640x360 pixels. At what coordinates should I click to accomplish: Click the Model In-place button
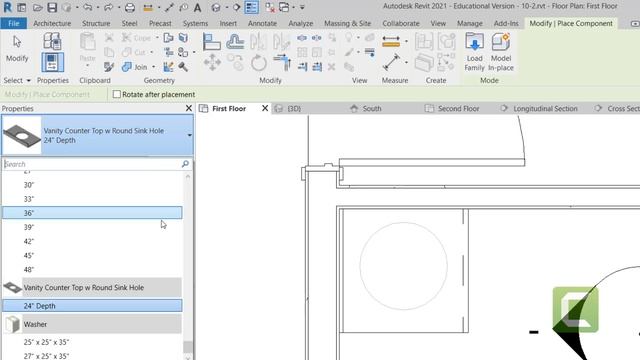point(501,52)
